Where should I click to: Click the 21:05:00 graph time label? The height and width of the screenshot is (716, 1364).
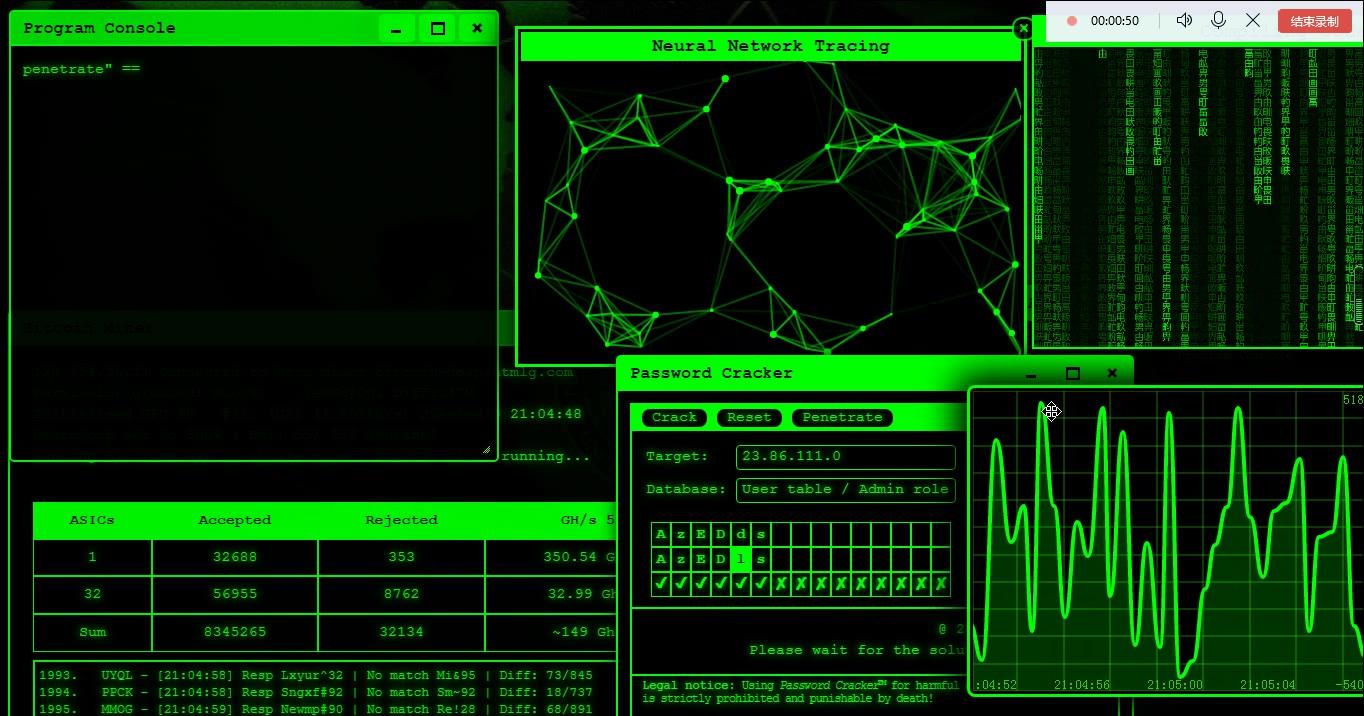tap(1175, 685)
